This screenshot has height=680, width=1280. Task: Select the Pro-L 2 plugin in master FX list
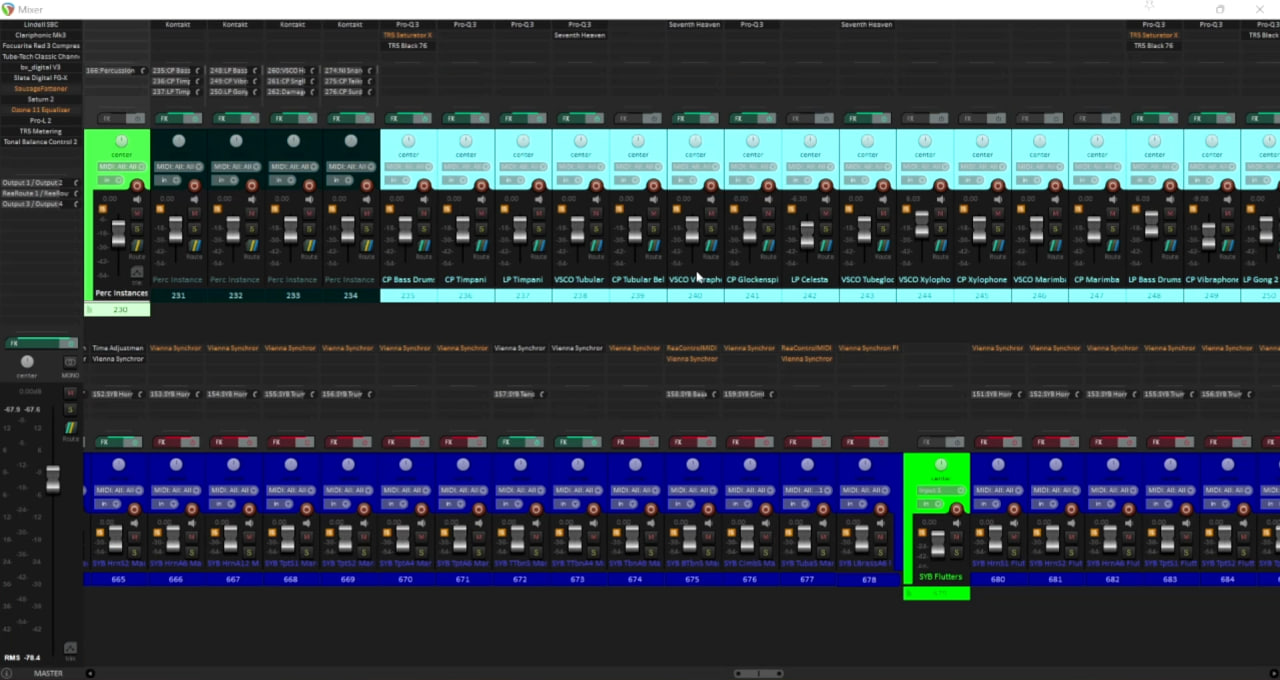click(x=41, y=120)
